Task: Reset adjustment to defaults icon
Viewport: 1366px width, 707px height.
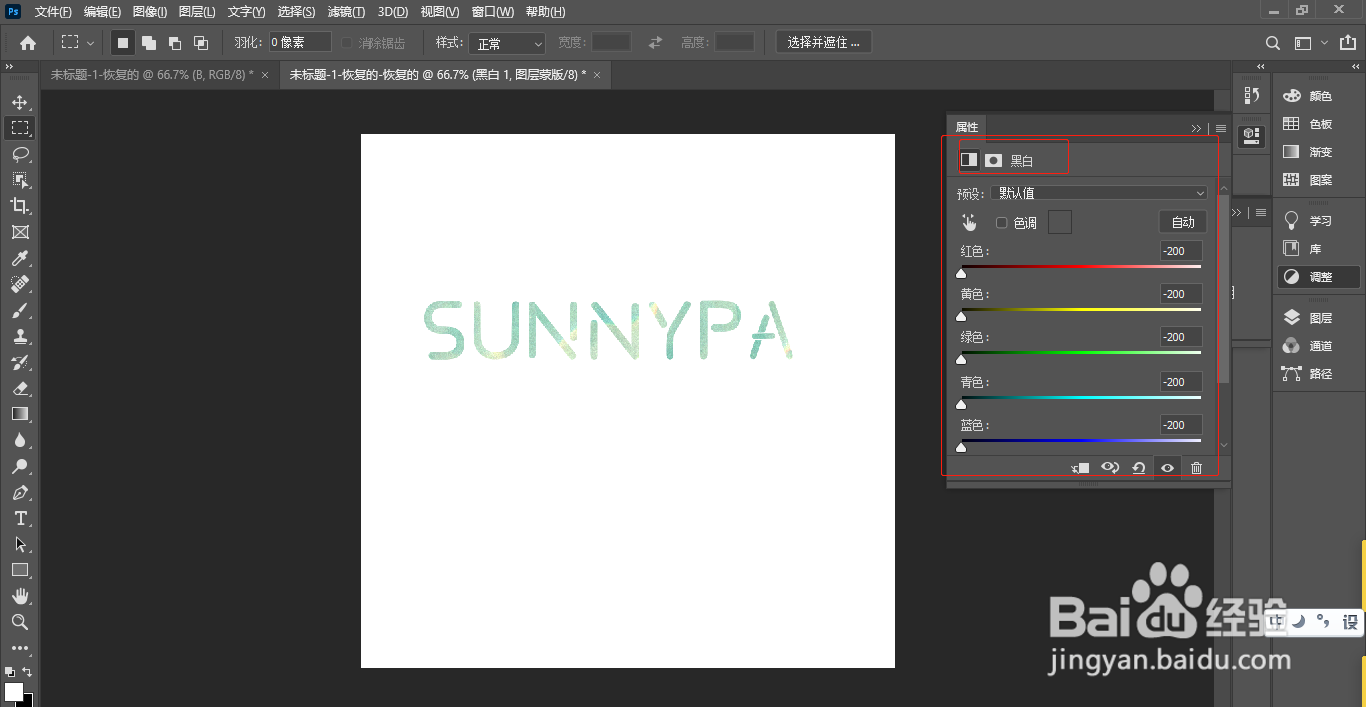Action: 1138,467
